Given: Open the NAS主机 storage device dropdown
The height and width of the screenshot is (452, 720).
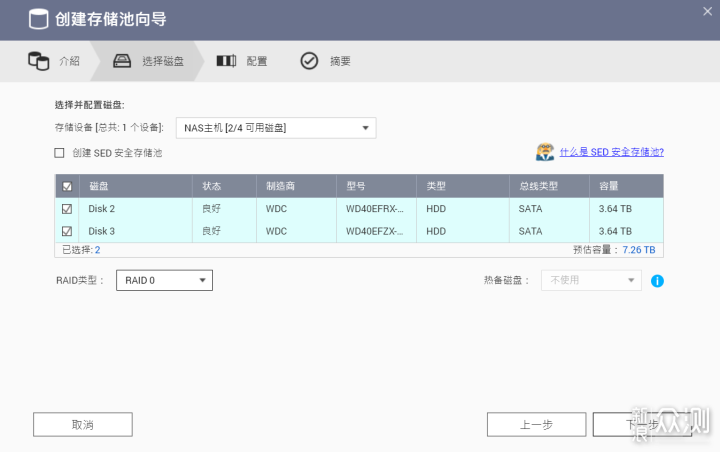Looking at the screenshot, I should click(276, 128).
